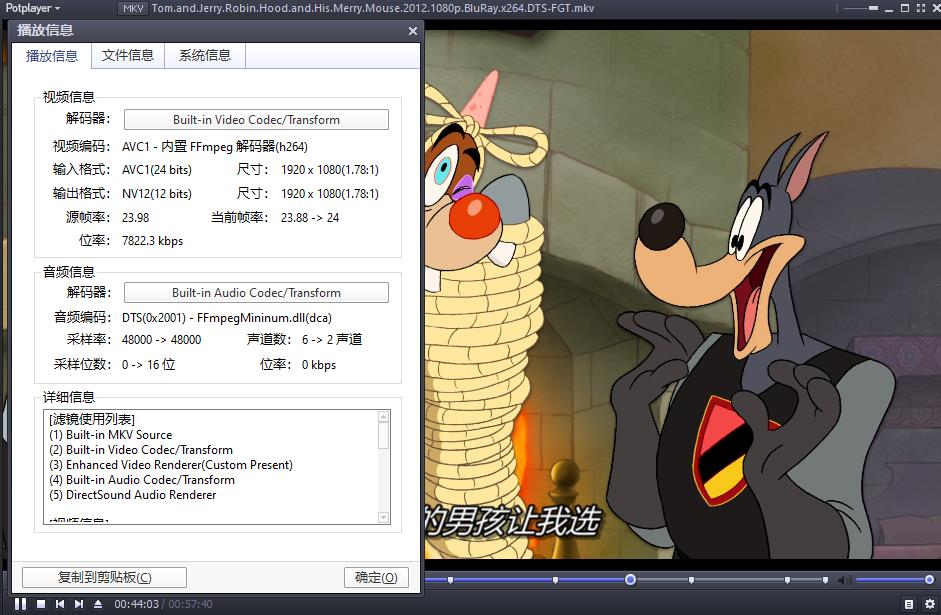The width and height of the screenshot is (941, 615).
Task: Switch to the 文件信息 tab
Action: coord(128,55)
